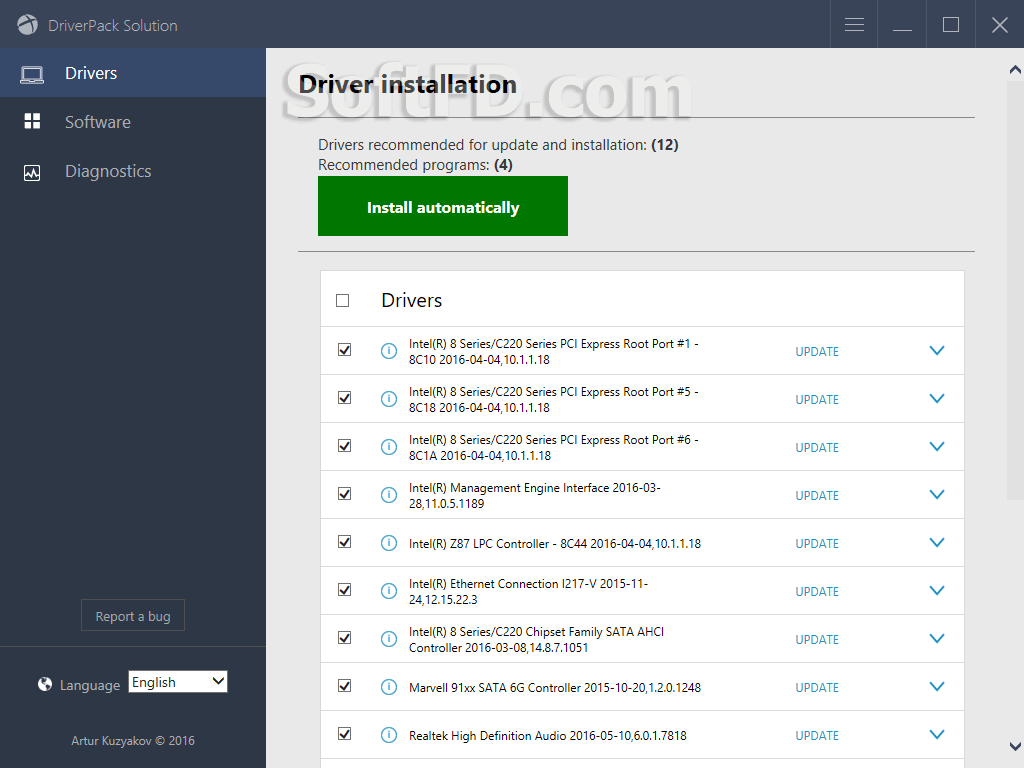Screen dimensions: 1024x768
Task: Show info for PCI Express Root Port #5
Action: coord(389,399)
